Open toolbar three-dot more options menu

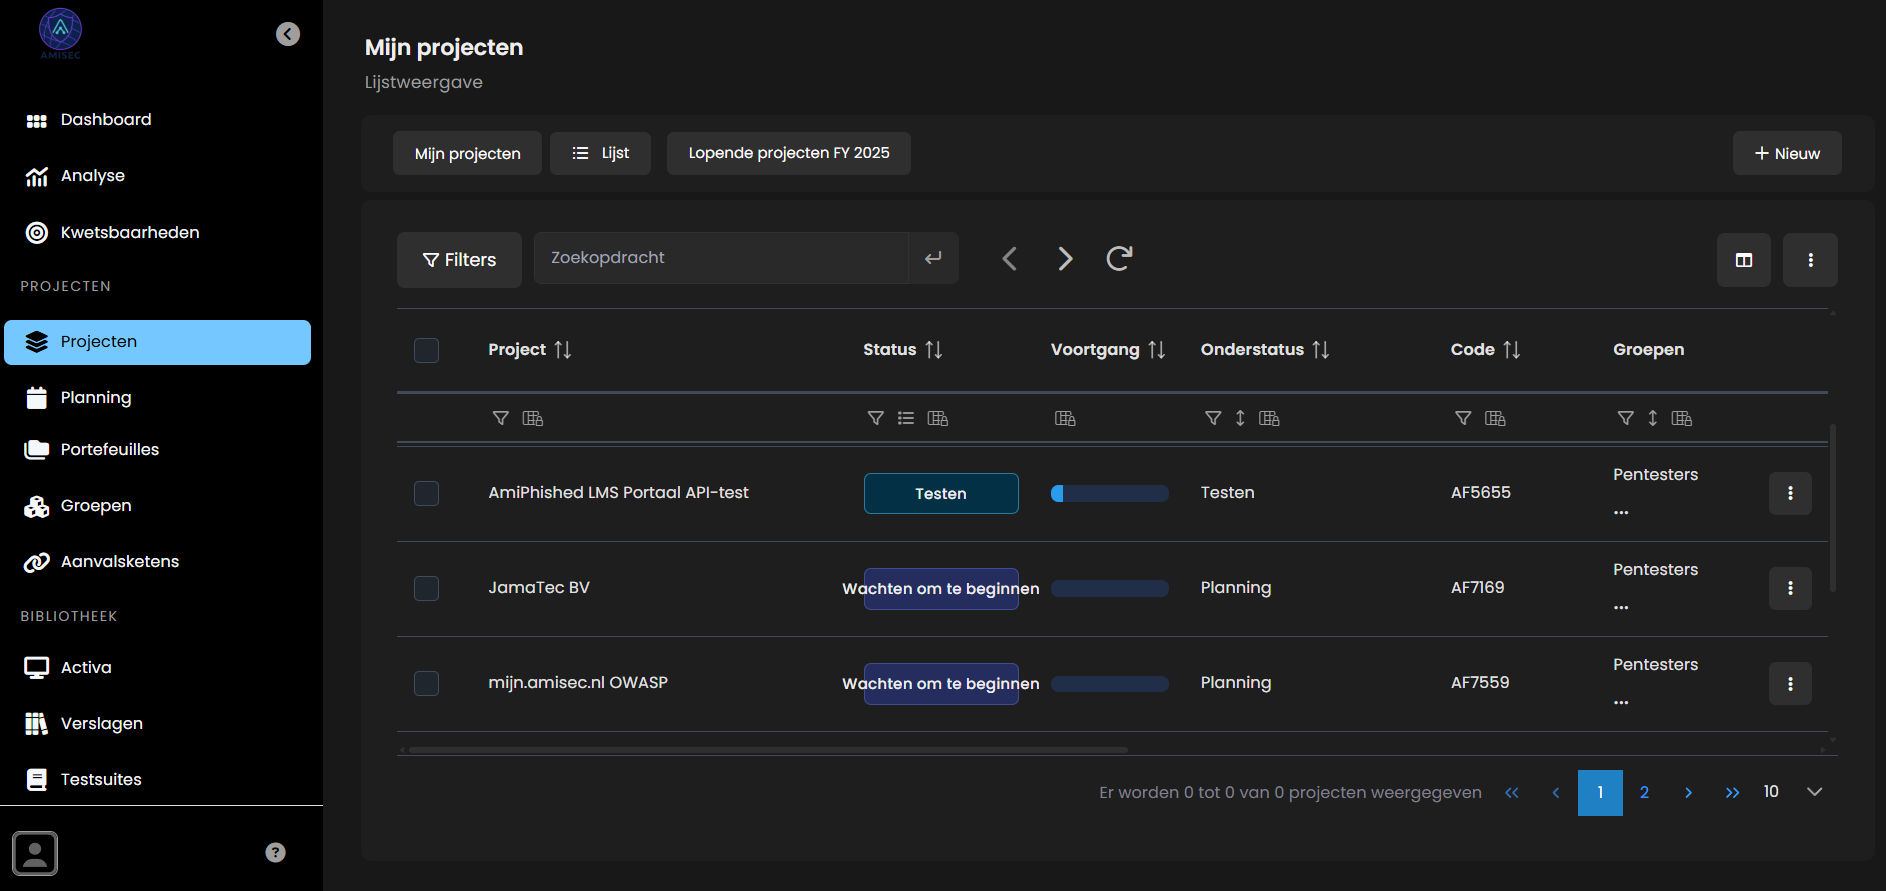click(x=1810, y=260)
